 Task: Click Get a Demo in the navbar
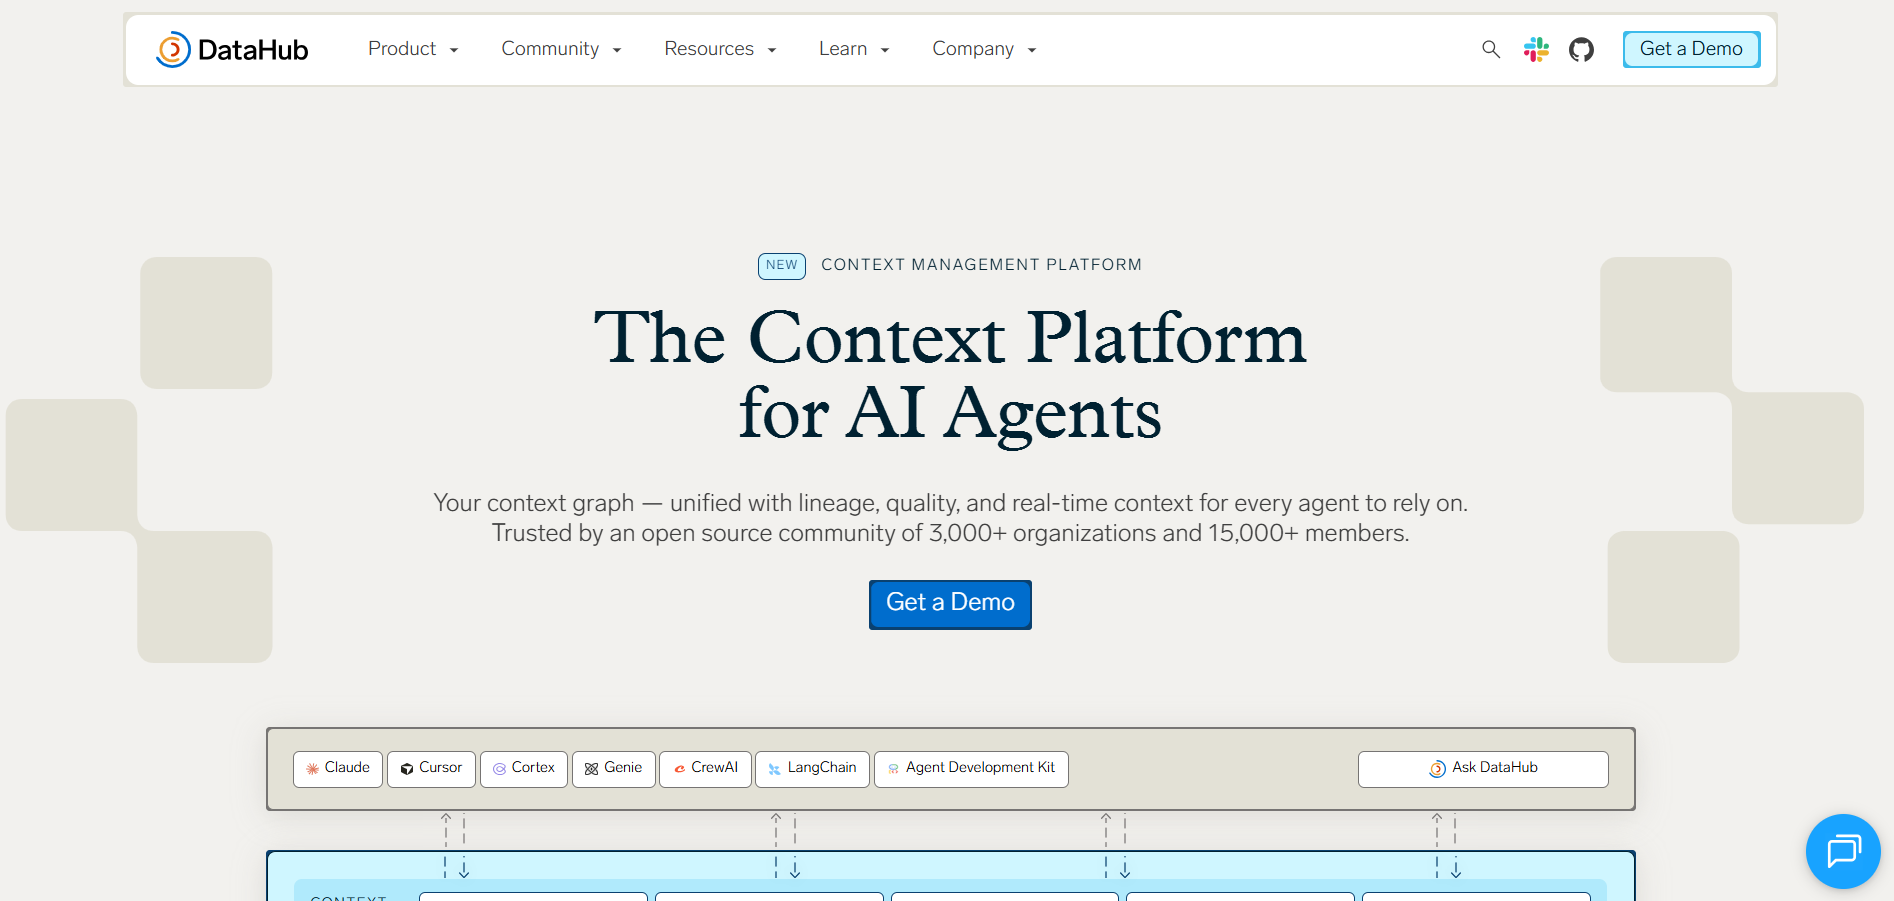(x=1691, y=49)
